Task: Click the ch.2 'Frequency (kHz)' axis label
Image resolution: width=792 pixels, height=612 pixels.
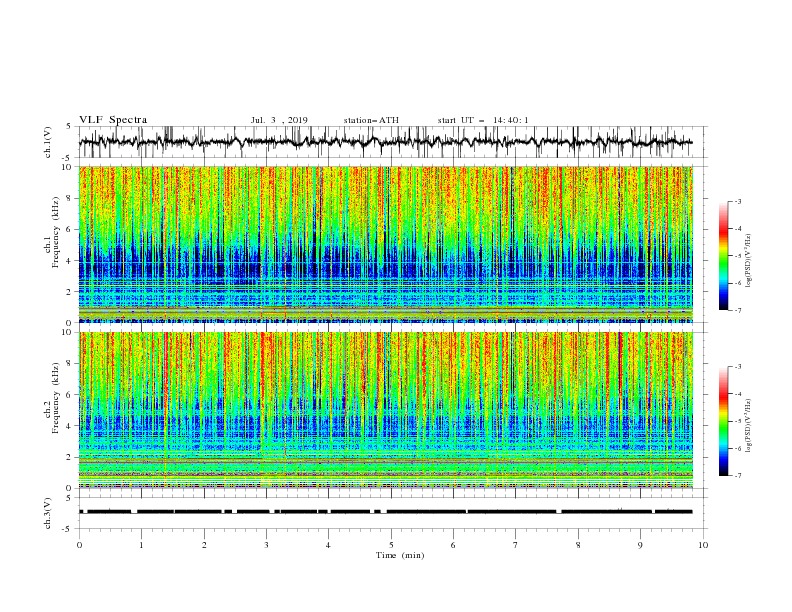Action: [56, 397]
